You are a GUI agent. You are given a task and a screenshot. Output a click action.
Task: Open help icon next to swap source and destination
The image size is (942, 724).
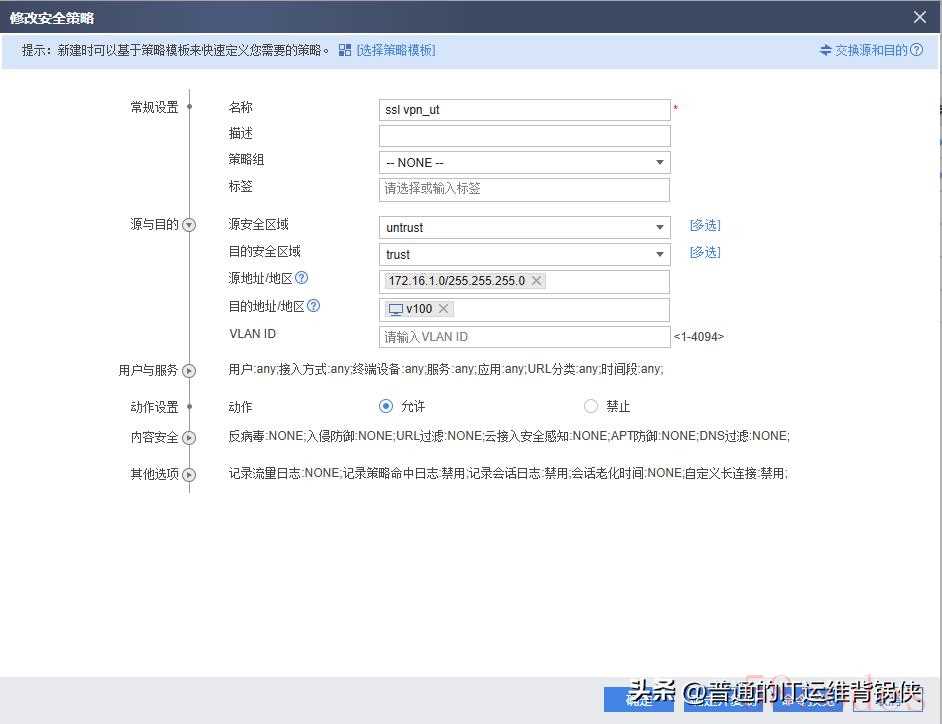pos(916,50)
